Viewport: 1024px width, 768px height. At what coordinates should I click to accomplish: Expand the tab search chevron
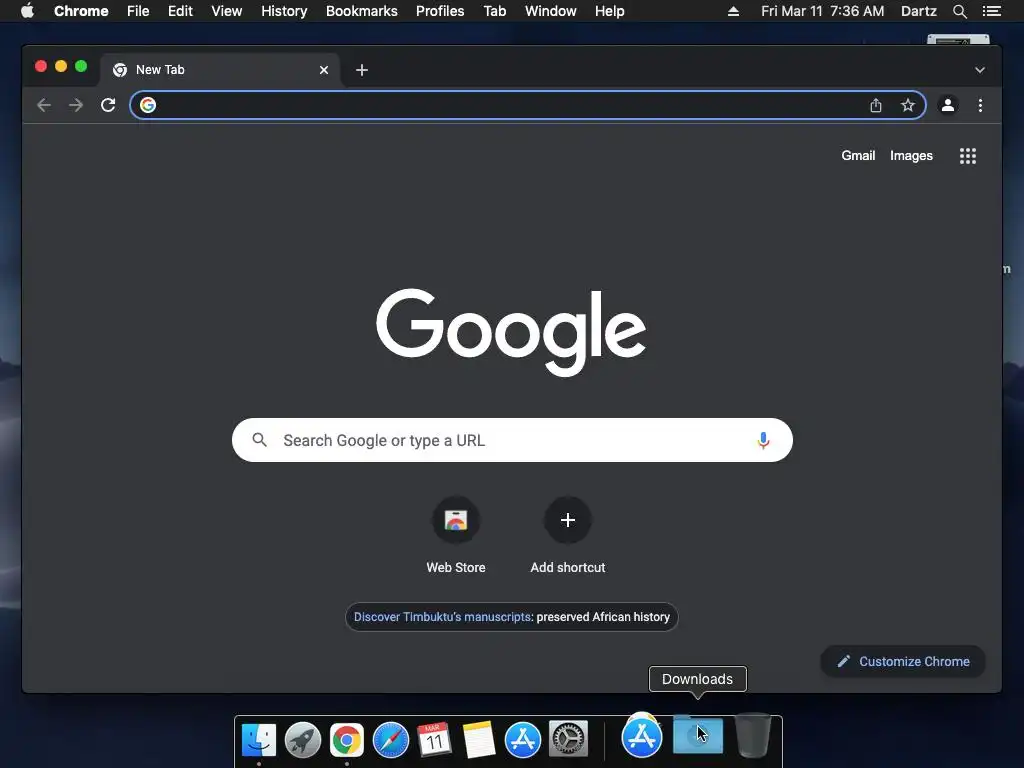click(980, 70)
